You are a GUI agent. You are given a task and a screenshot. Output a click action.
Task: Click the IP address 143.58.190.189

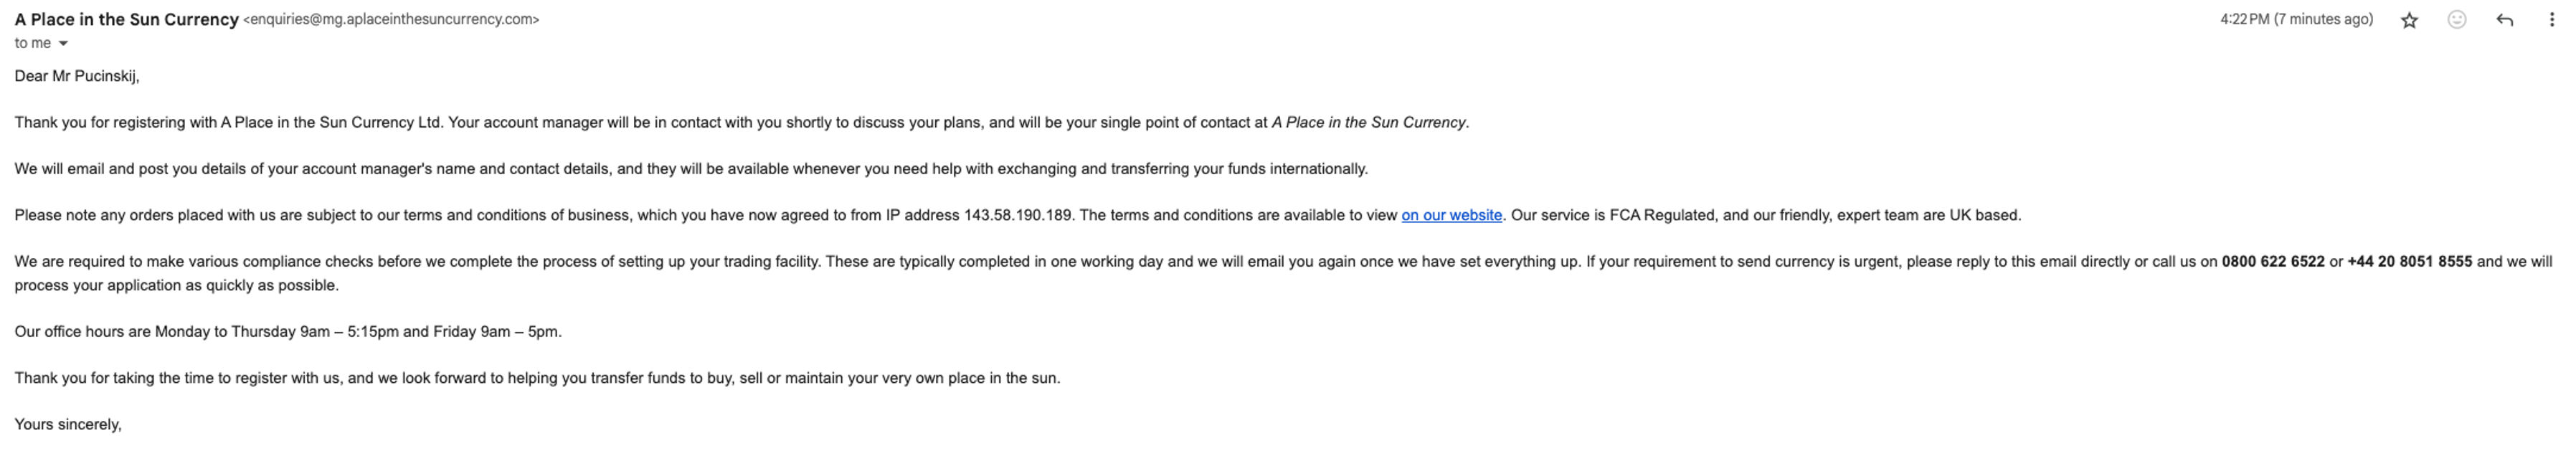click(x=1017, y=215)
